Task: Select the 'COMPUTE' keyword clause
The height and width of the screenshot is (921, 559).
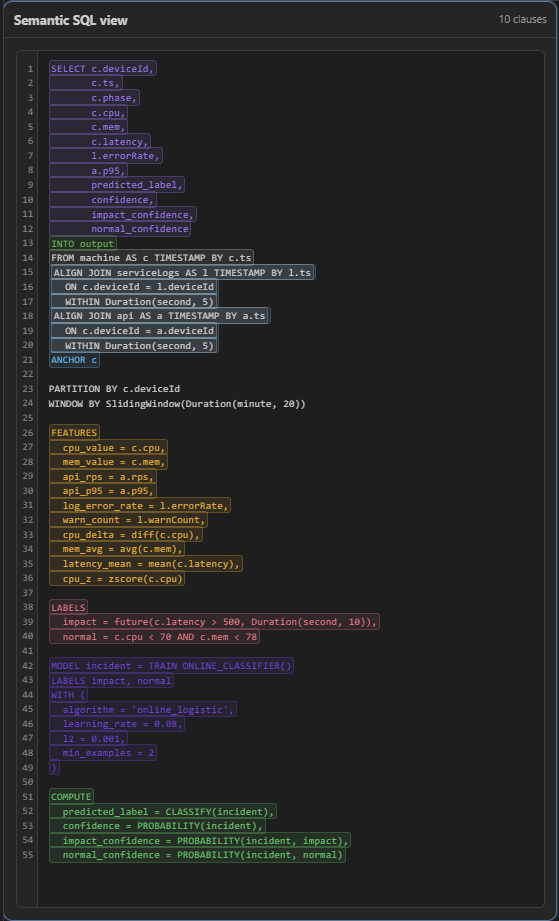Action: coord(72,796)
